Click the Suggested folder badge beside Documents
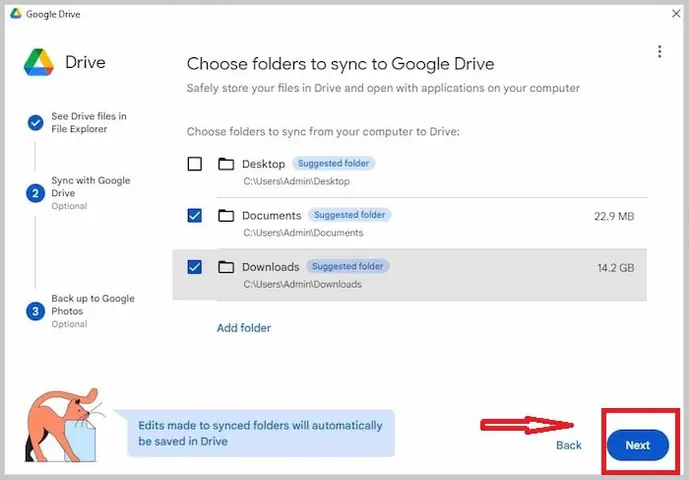 click(350, 215)
